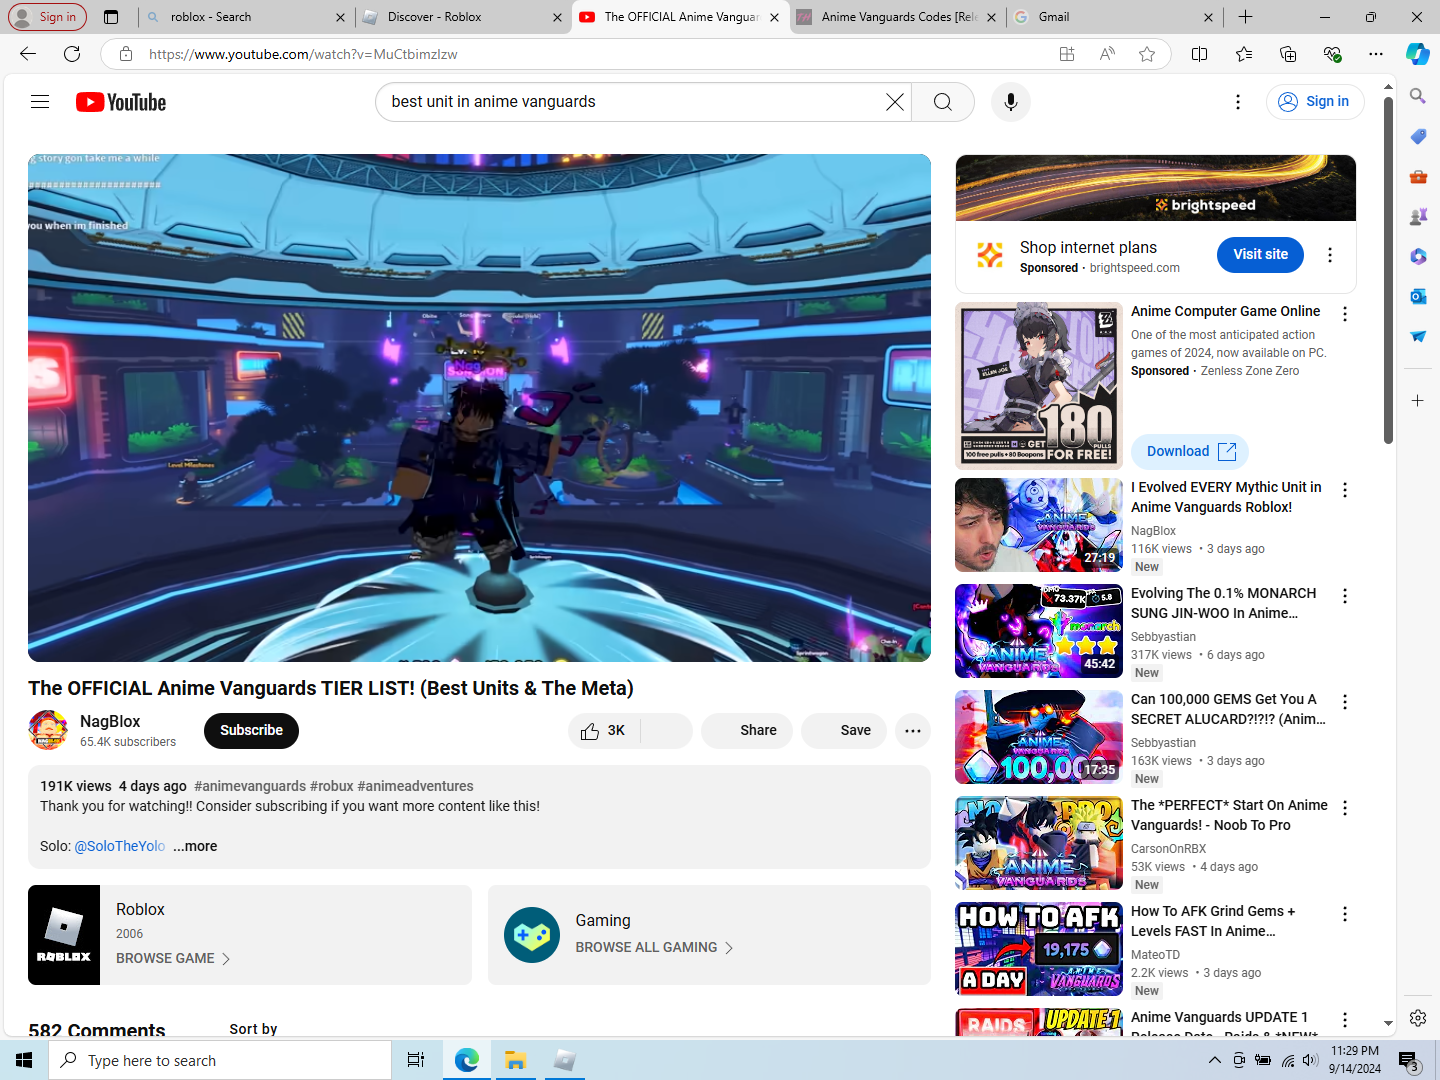Open Edge sidebar tools briefcase icon
The width and height of the screenshot is (1440, 1080).
(1417, 176)
